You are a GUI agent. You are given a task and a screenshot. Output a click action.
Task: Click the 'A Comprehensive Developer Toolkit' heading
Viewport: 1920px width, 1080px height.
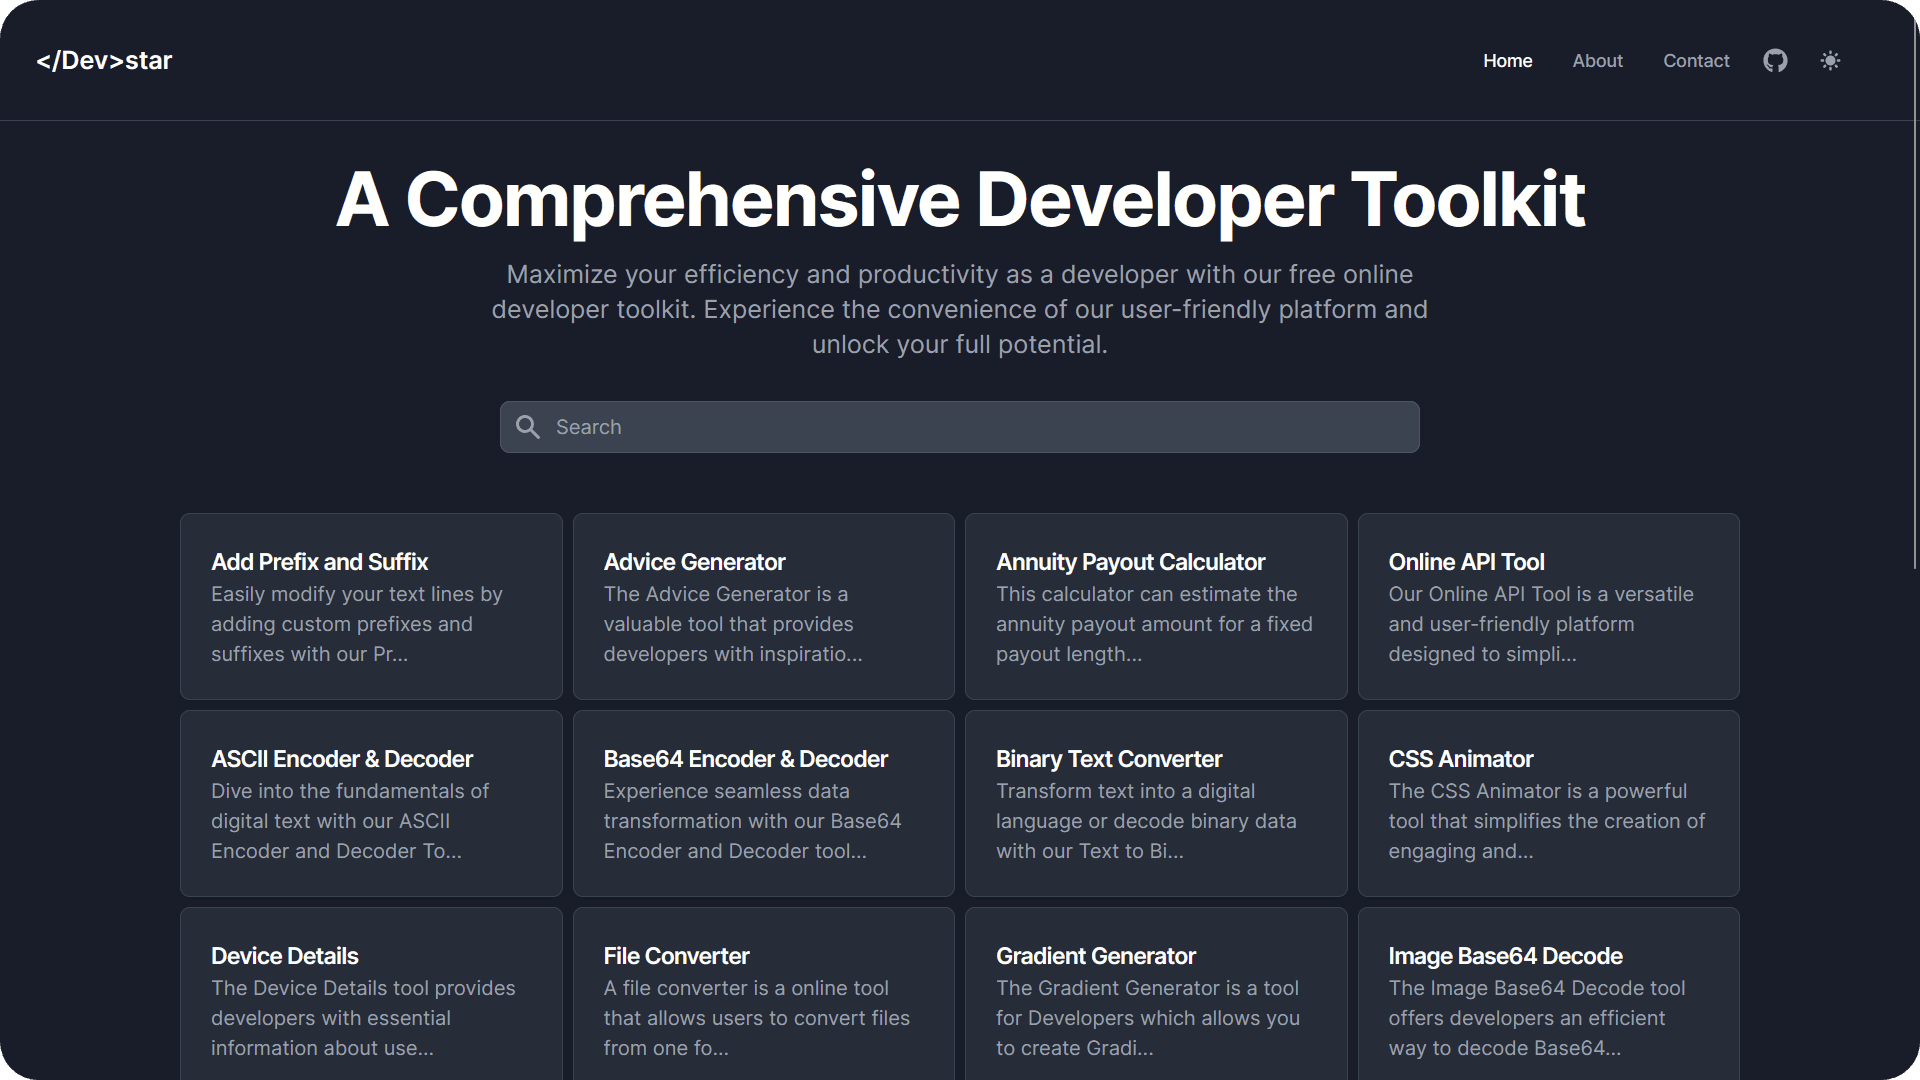point(960,200)
